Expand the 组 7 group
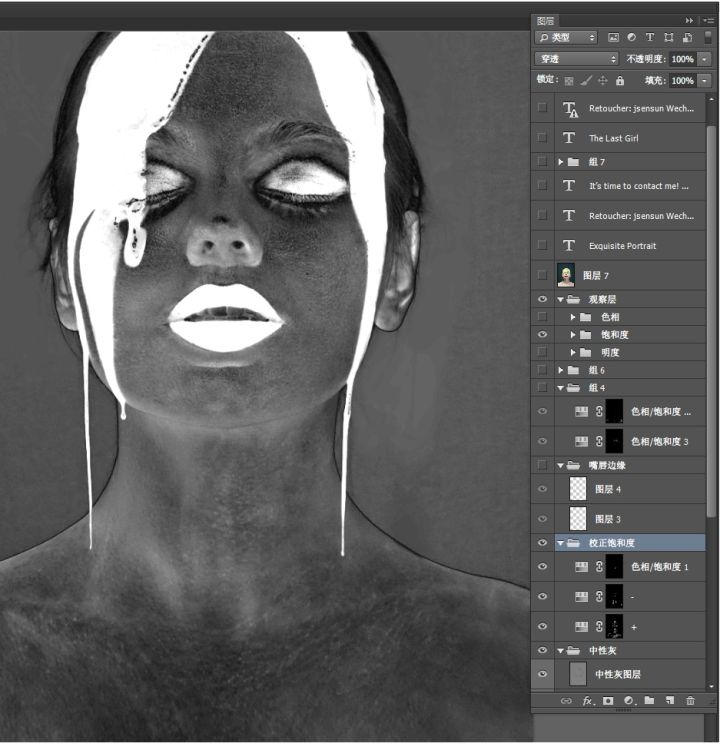 (560, 162)
